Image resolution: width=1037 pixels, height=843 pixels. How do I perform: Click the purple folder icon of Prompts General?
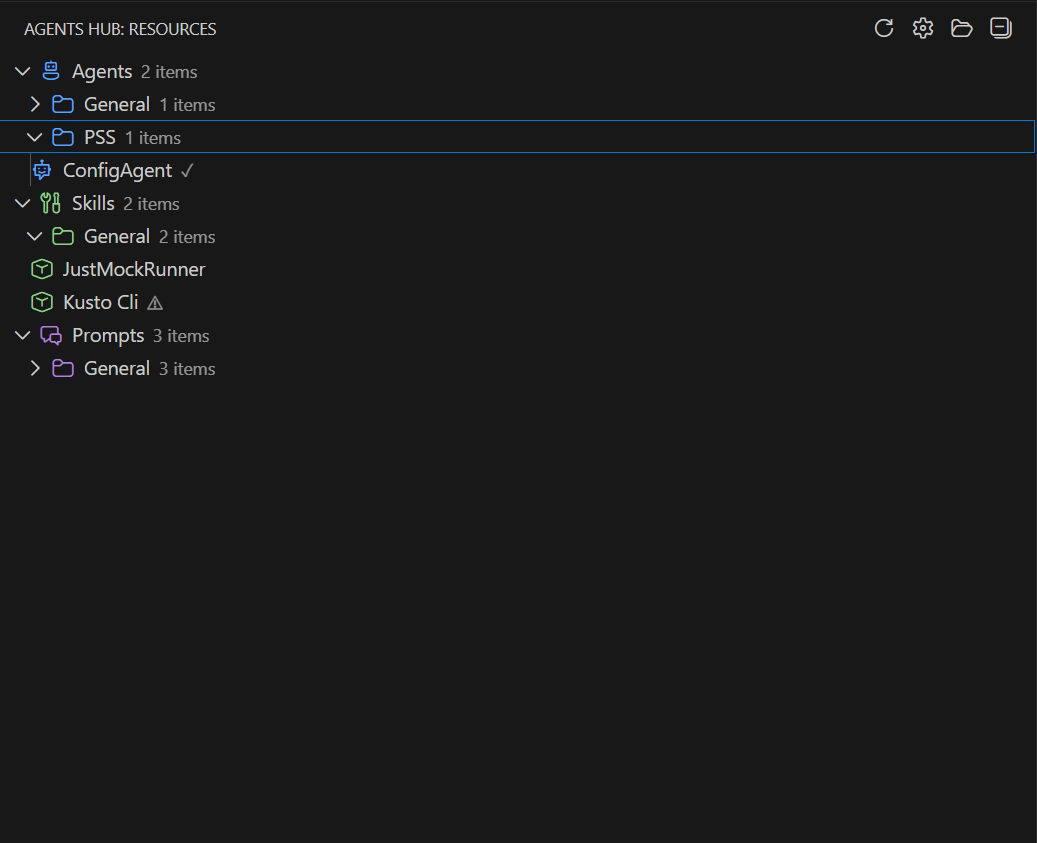click(63, 368)
